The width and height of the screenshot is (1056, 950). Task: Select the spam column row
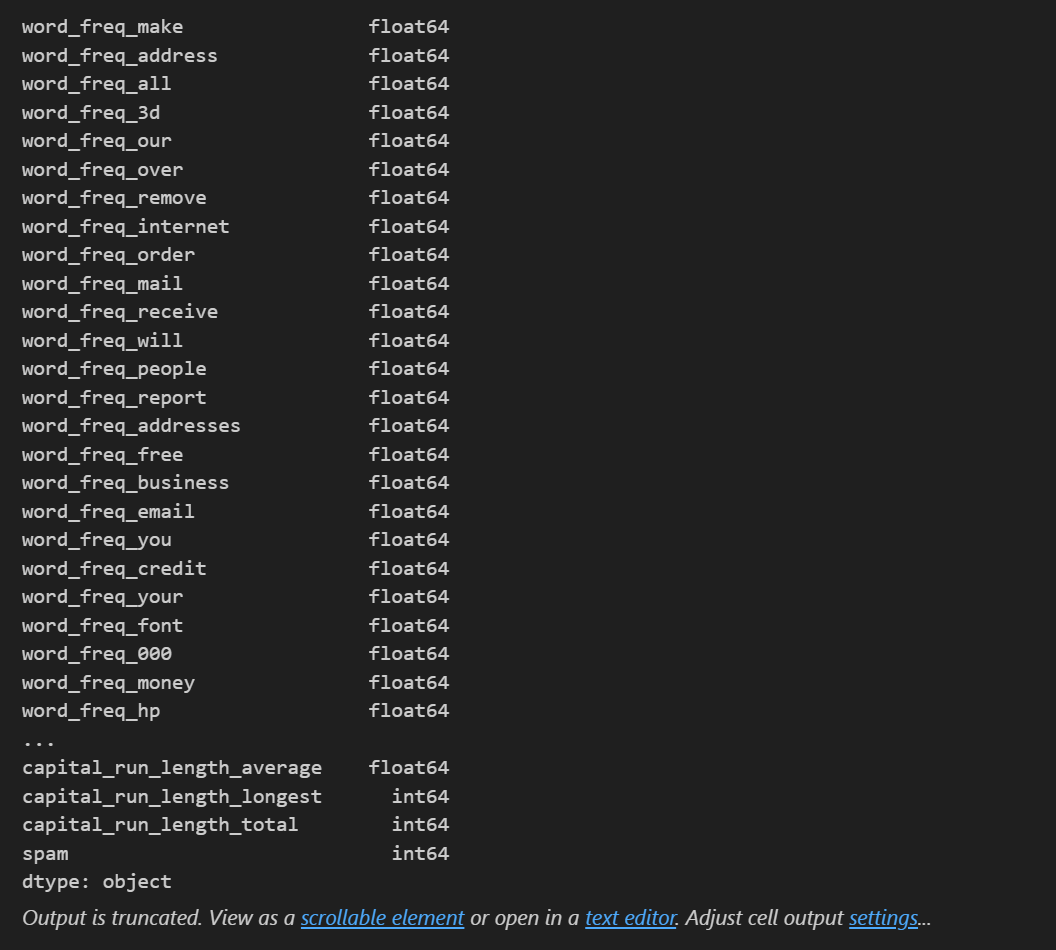click(235, 854)
